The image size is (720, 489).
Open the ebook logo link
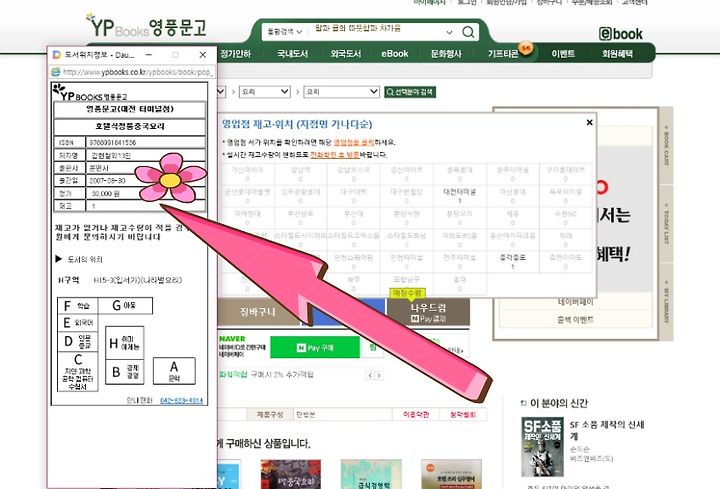620,34
